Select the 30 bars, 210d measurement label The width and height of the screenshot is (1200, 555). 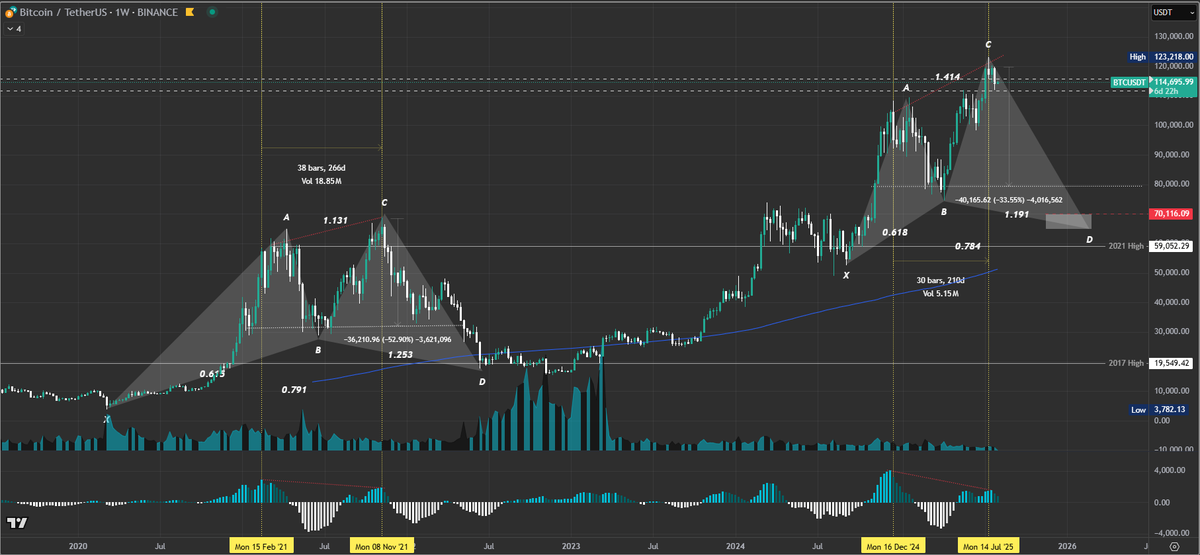coord(940,280)
